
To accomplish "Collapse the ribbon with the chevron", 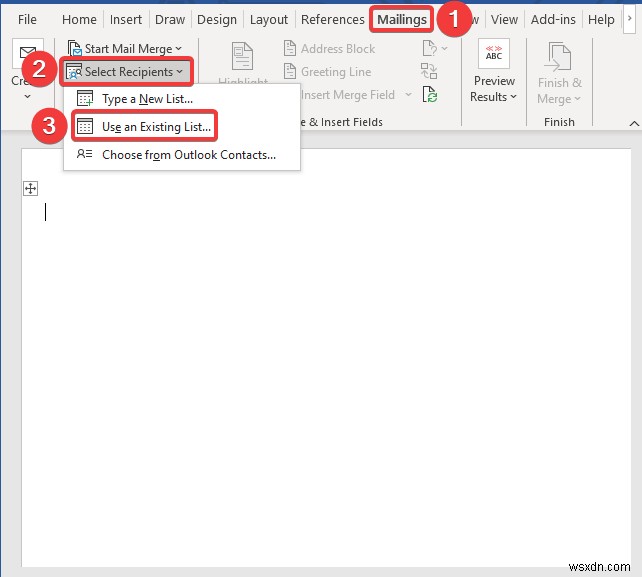I will (634, 123).
